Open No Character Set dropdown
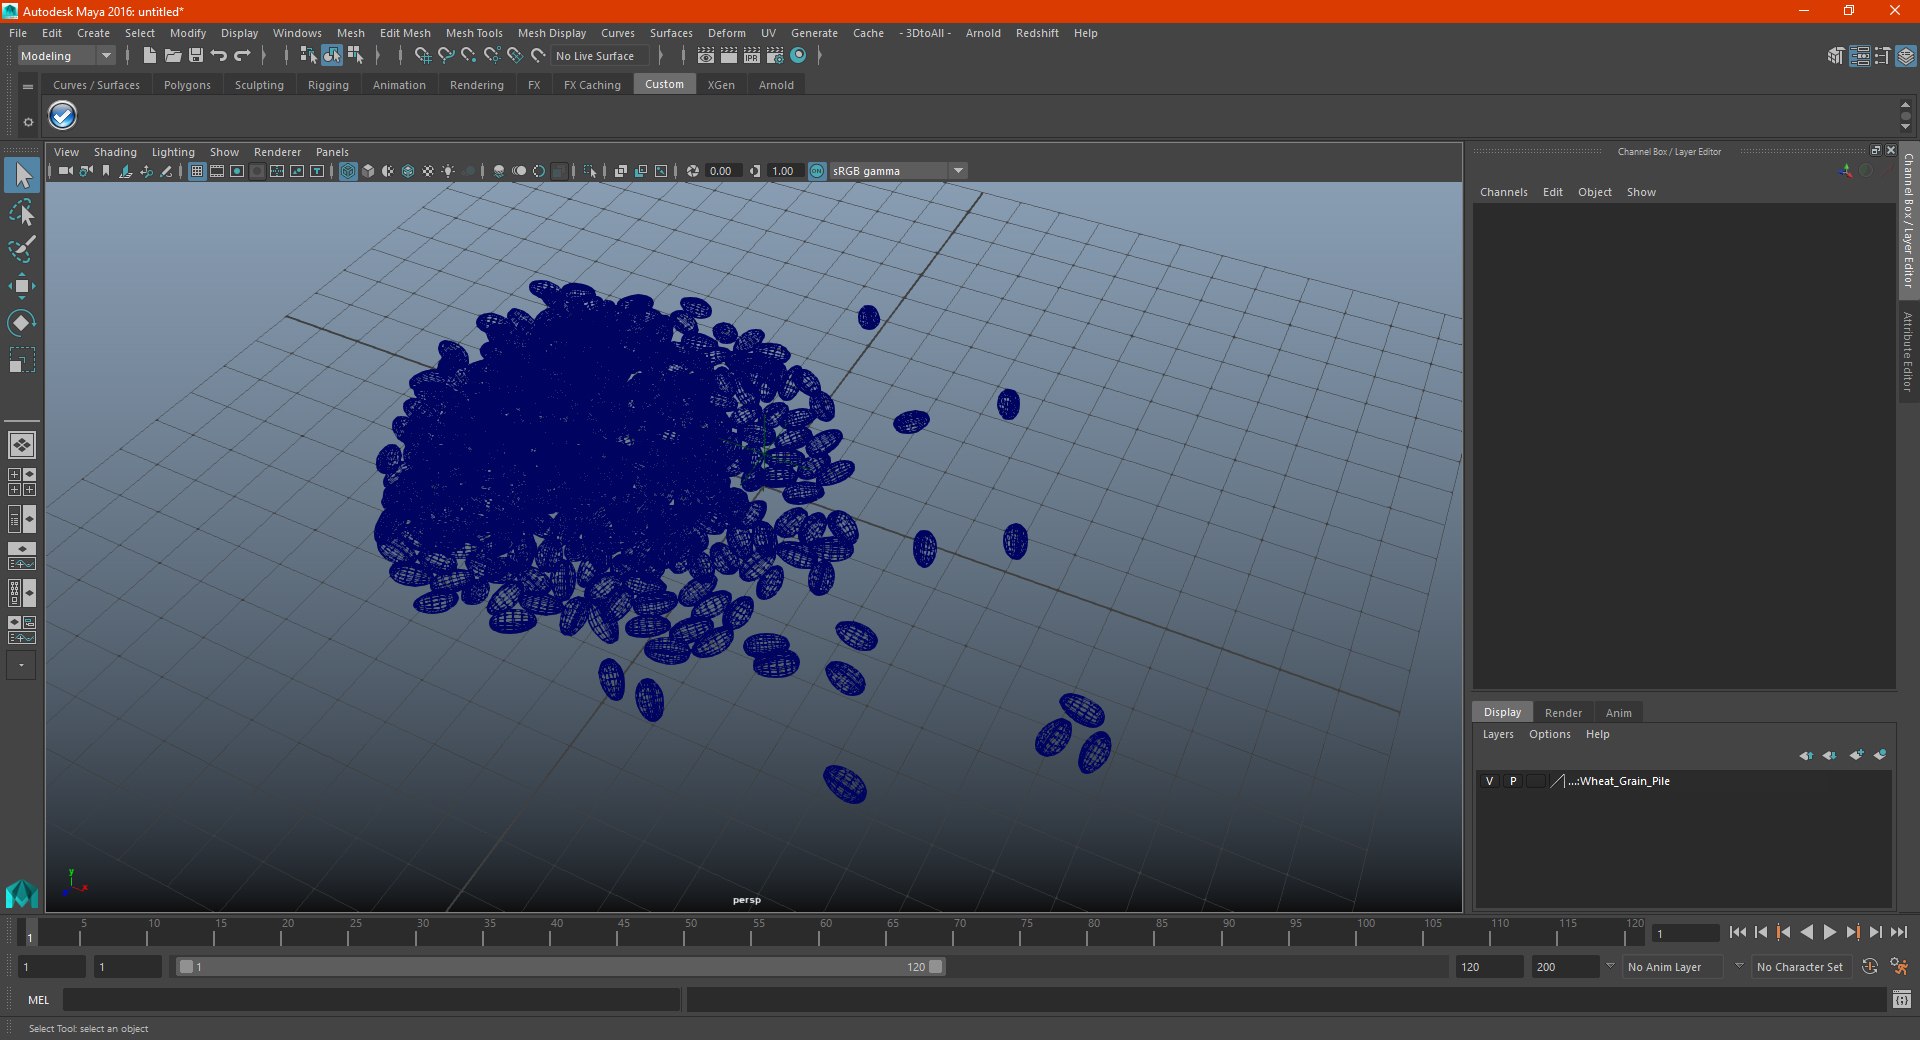This screenshot has width=1920, height=1040. point(1801,967)
